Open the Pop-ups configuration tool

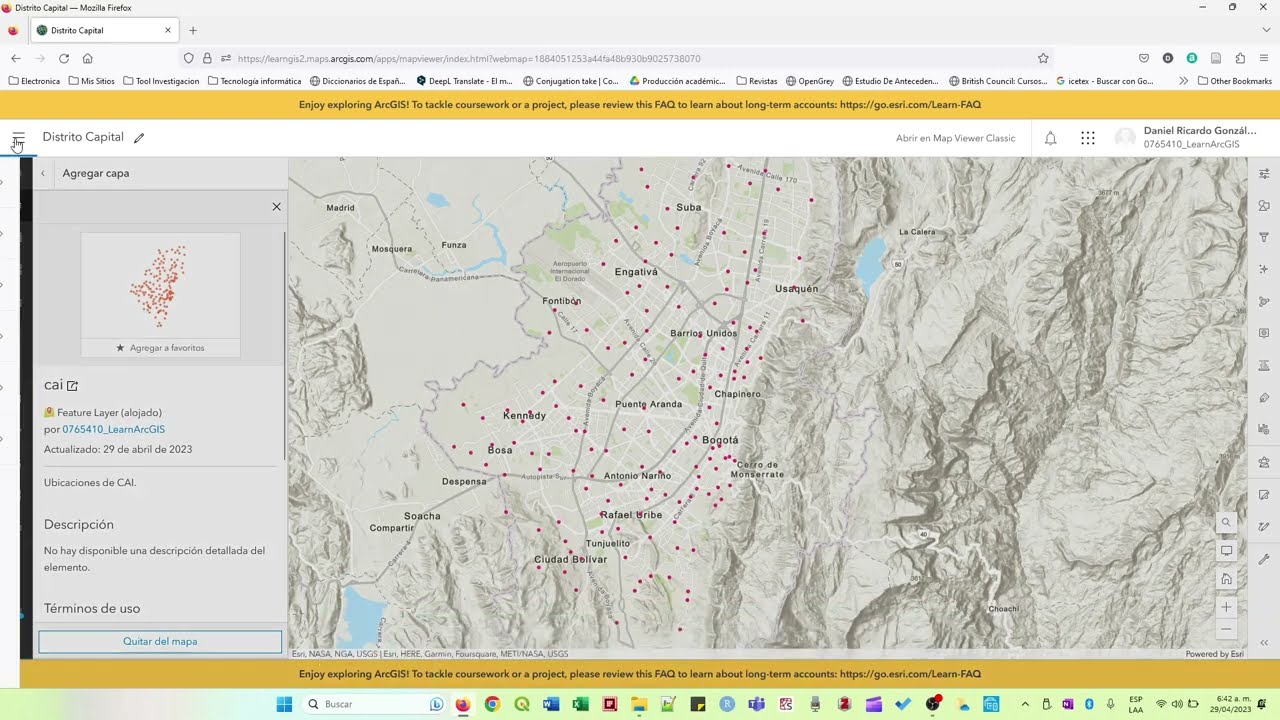pos(1264,333)
